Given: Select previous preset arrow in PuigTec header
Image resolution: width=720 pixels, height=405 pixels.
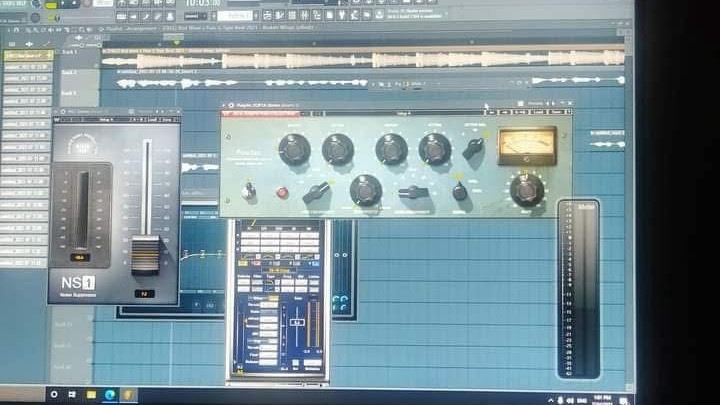Looking at the screenshot, I should tap(547, 103).
